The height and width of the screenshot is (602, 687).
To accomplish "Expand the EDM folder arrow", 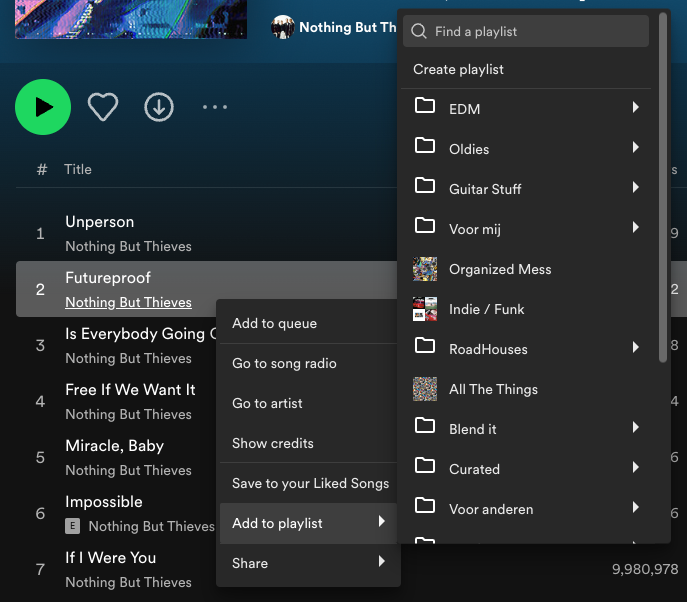I will (636, 107).
